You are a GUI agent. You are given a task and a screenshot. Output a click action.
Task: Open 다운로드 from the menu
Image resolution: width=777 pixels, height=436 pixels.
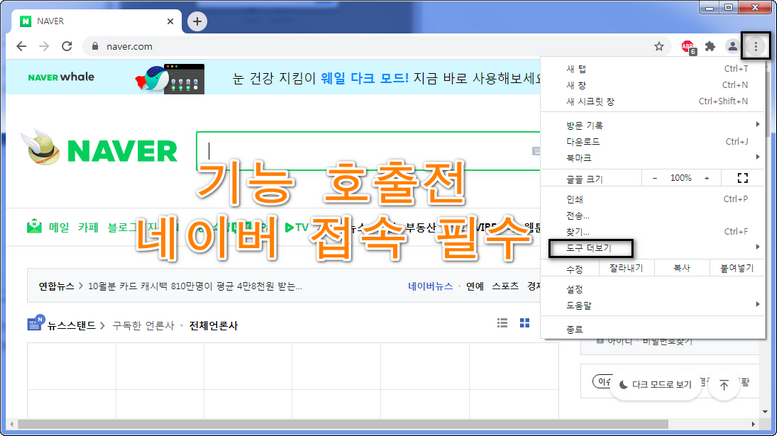click(x=653, y=142)
